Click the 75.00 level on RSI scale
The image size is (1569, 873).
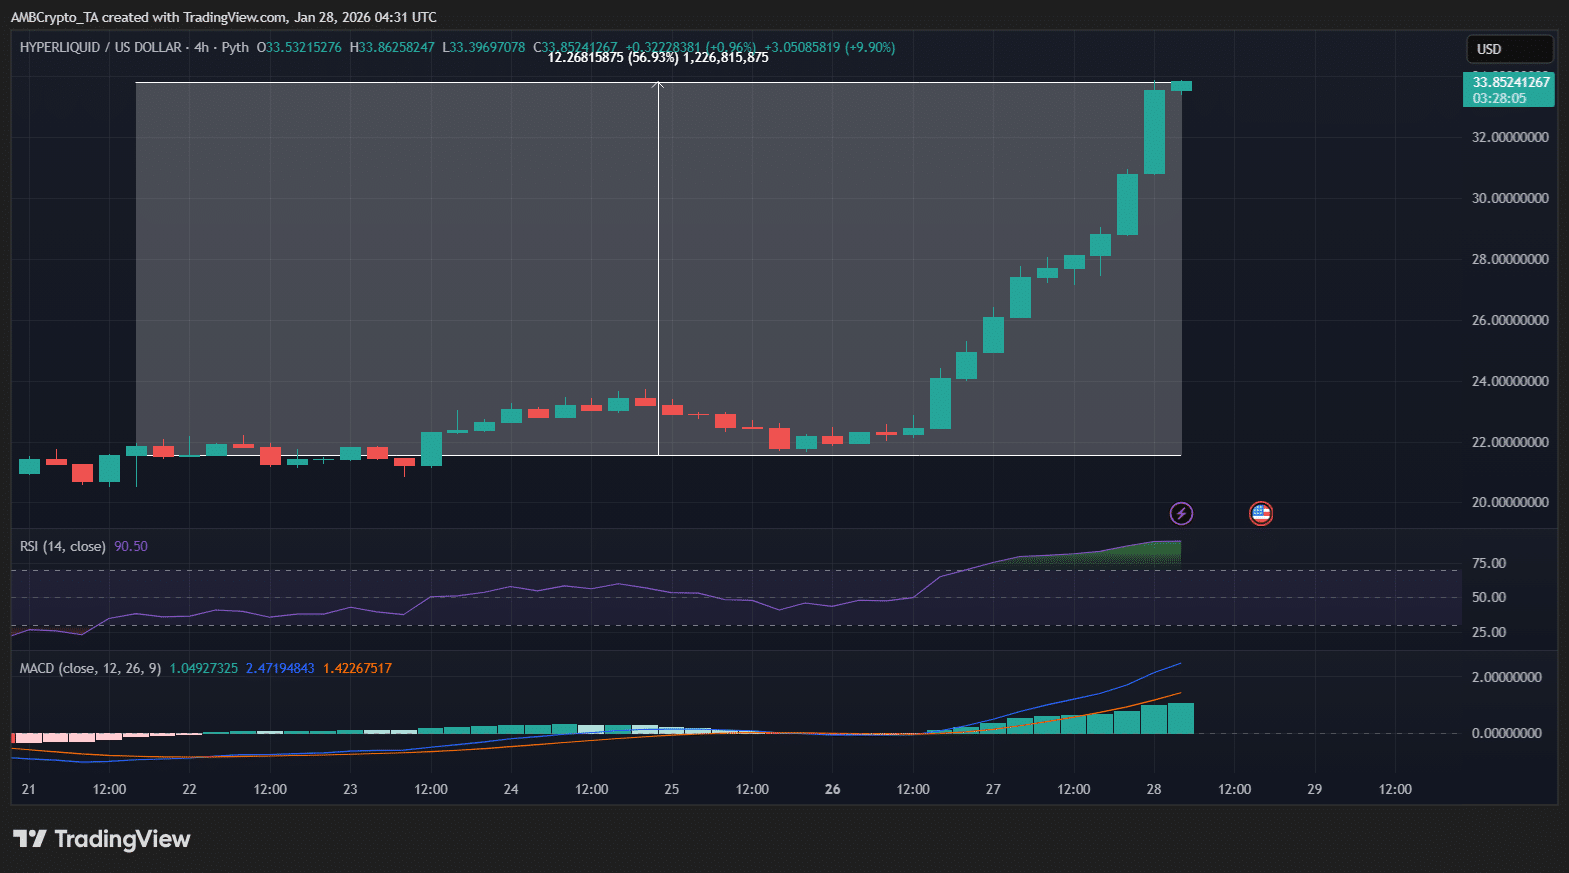pos(1488,563)
